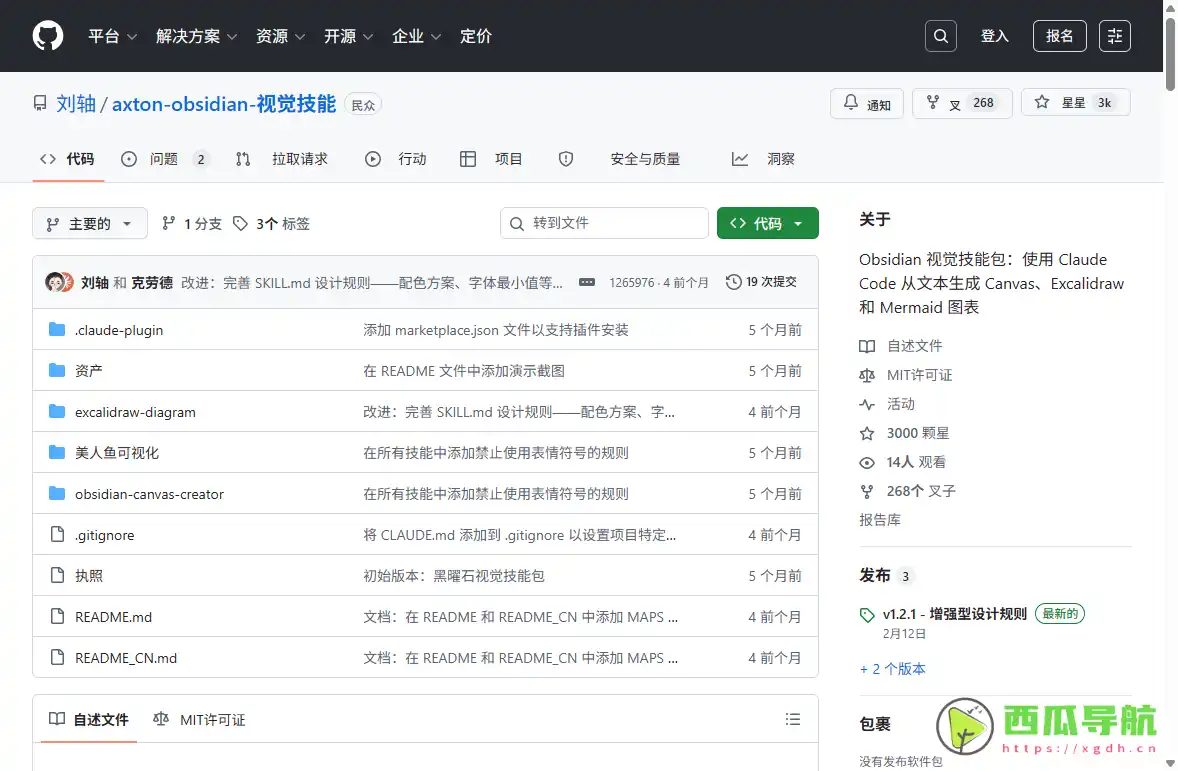Open the v1.2.1 - 增强型设计规则 release
This screenshot has height=771, width=1178.
point(954,614)
